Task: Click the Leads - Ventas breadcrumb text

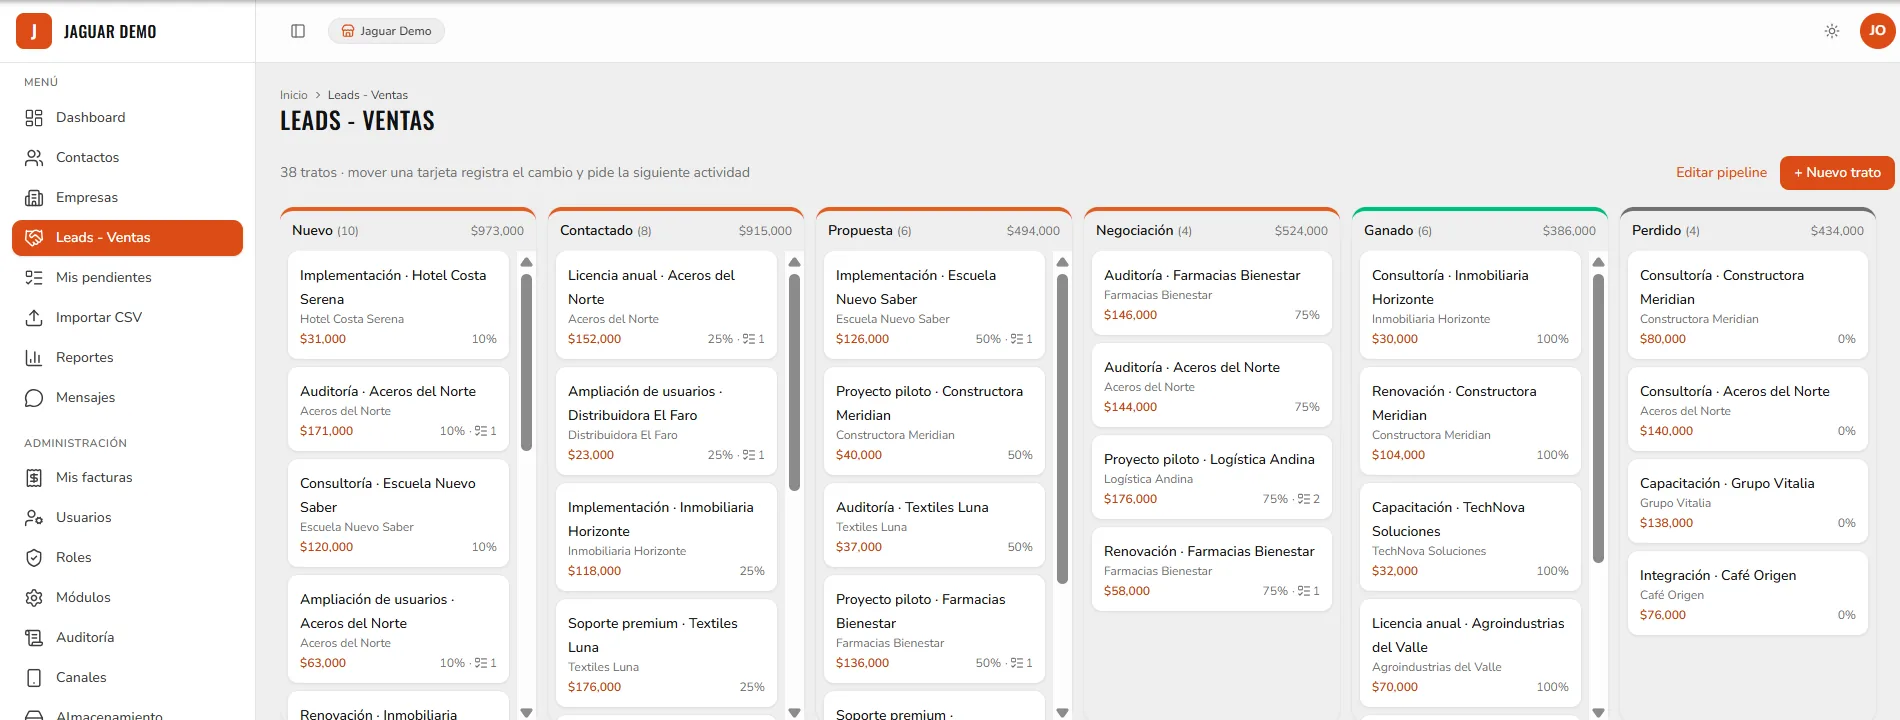Action: [x=368, y=95]
